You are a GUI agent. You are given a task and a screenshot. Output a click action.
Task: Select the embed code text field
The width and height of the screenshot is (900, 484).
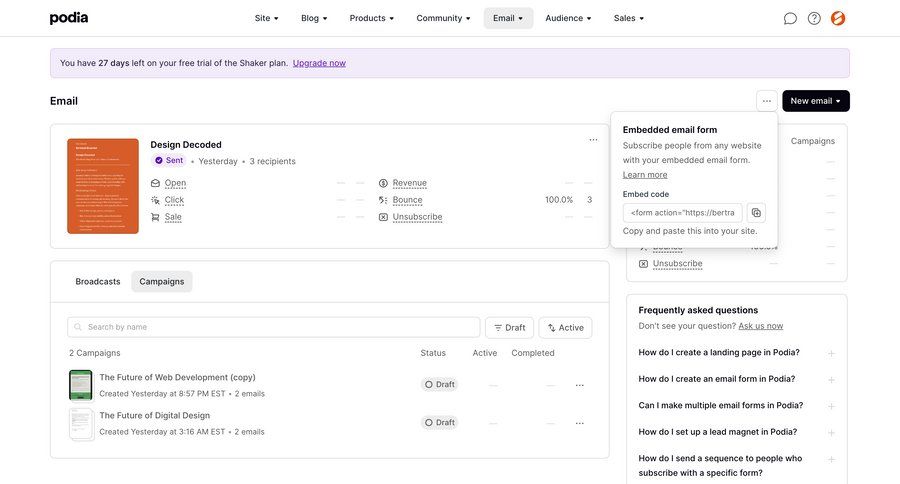[682, 212]
